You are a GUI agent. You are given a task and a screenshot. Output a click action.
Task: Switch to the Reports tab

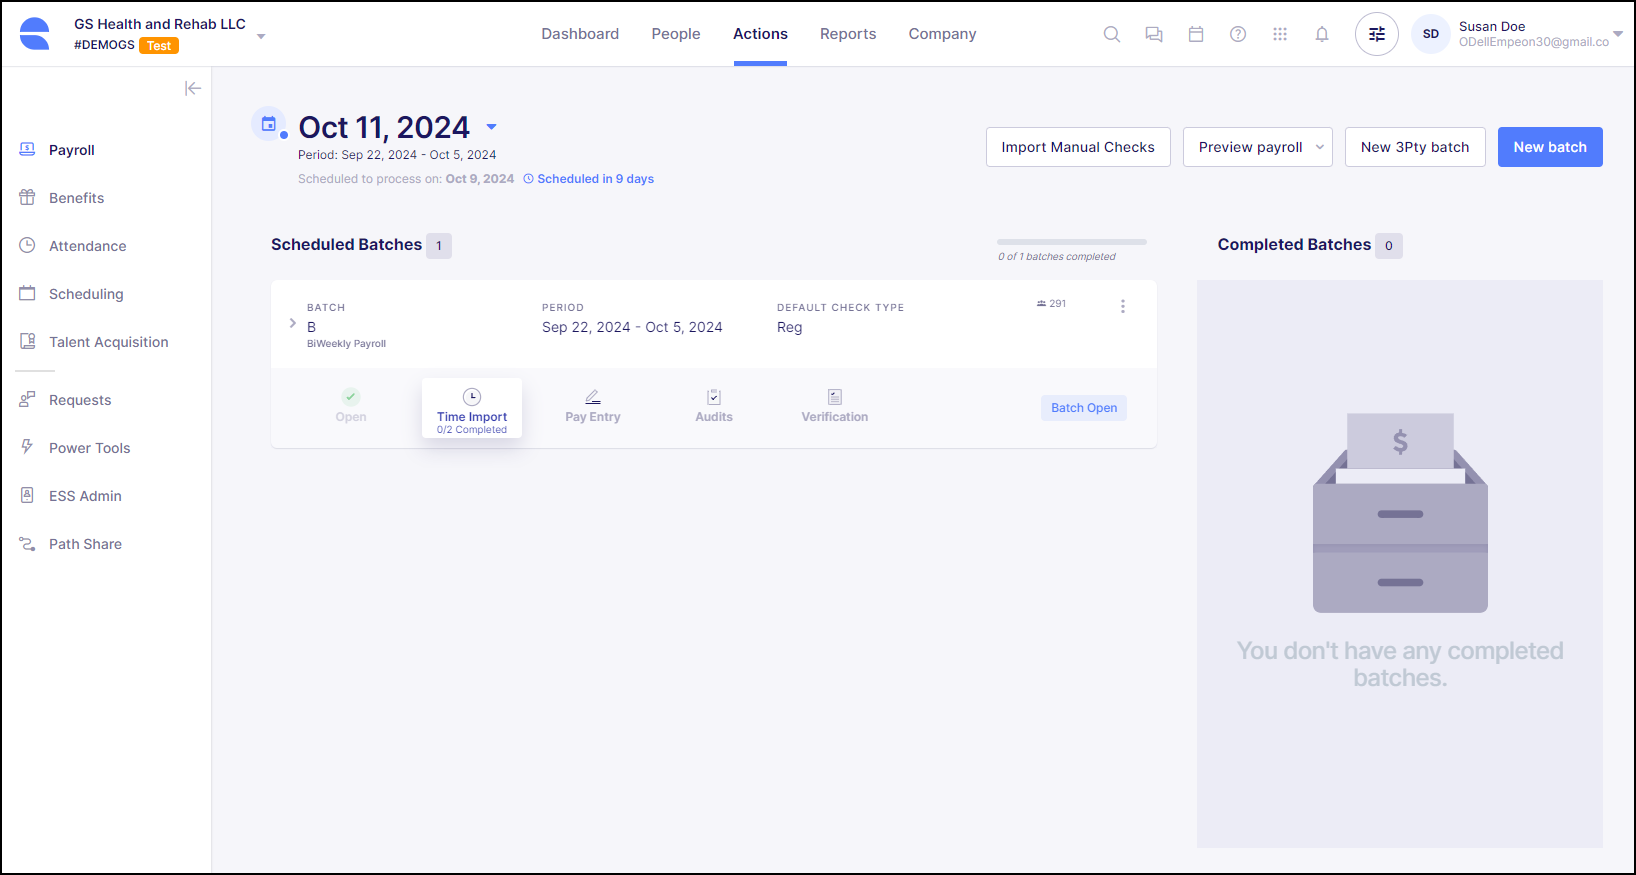pos(847,34)
